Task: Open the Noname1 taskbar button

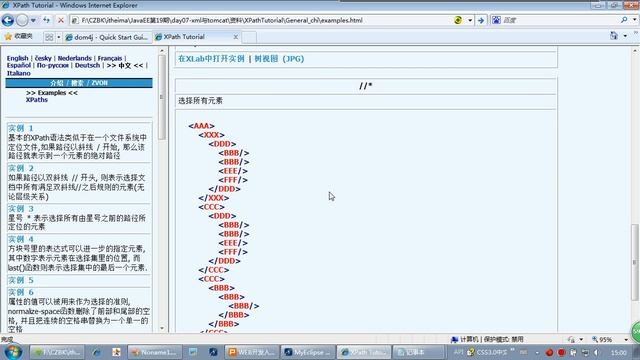Action: point(154,352)
